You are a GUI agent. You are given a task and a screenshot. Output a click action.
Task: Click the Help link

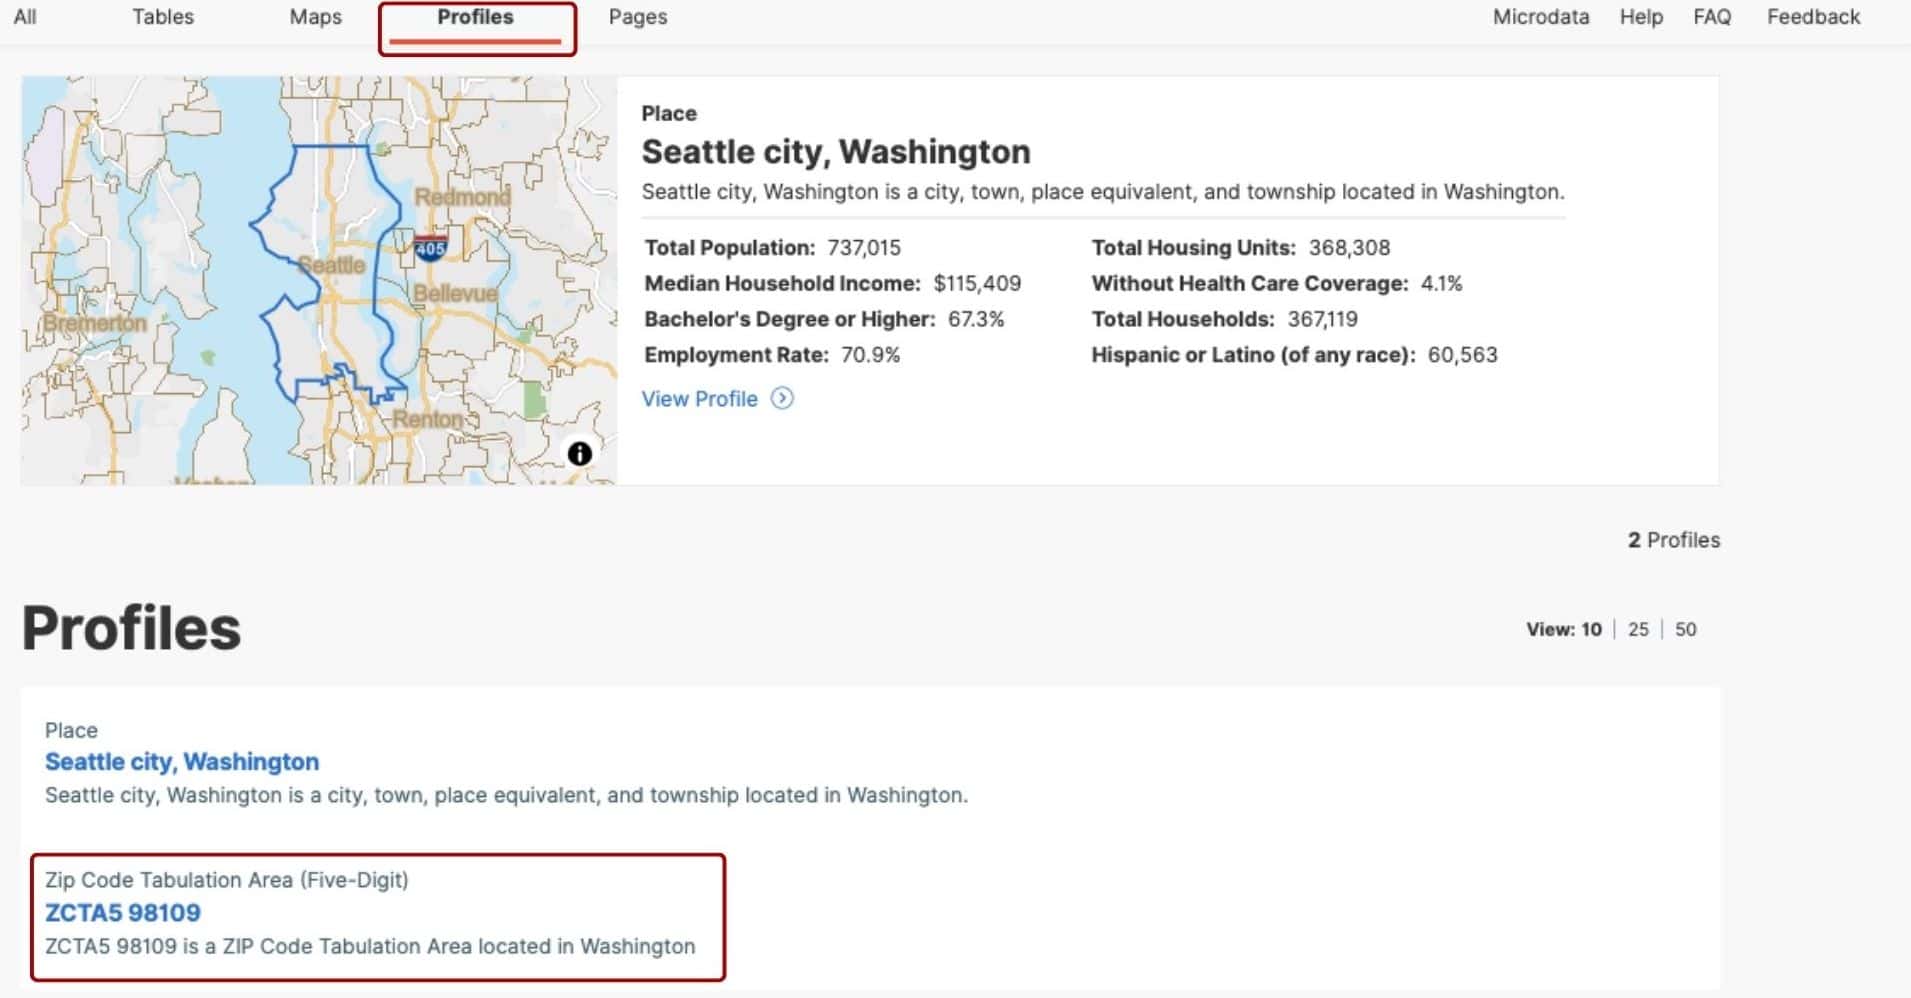click(x=1640, y=17)
